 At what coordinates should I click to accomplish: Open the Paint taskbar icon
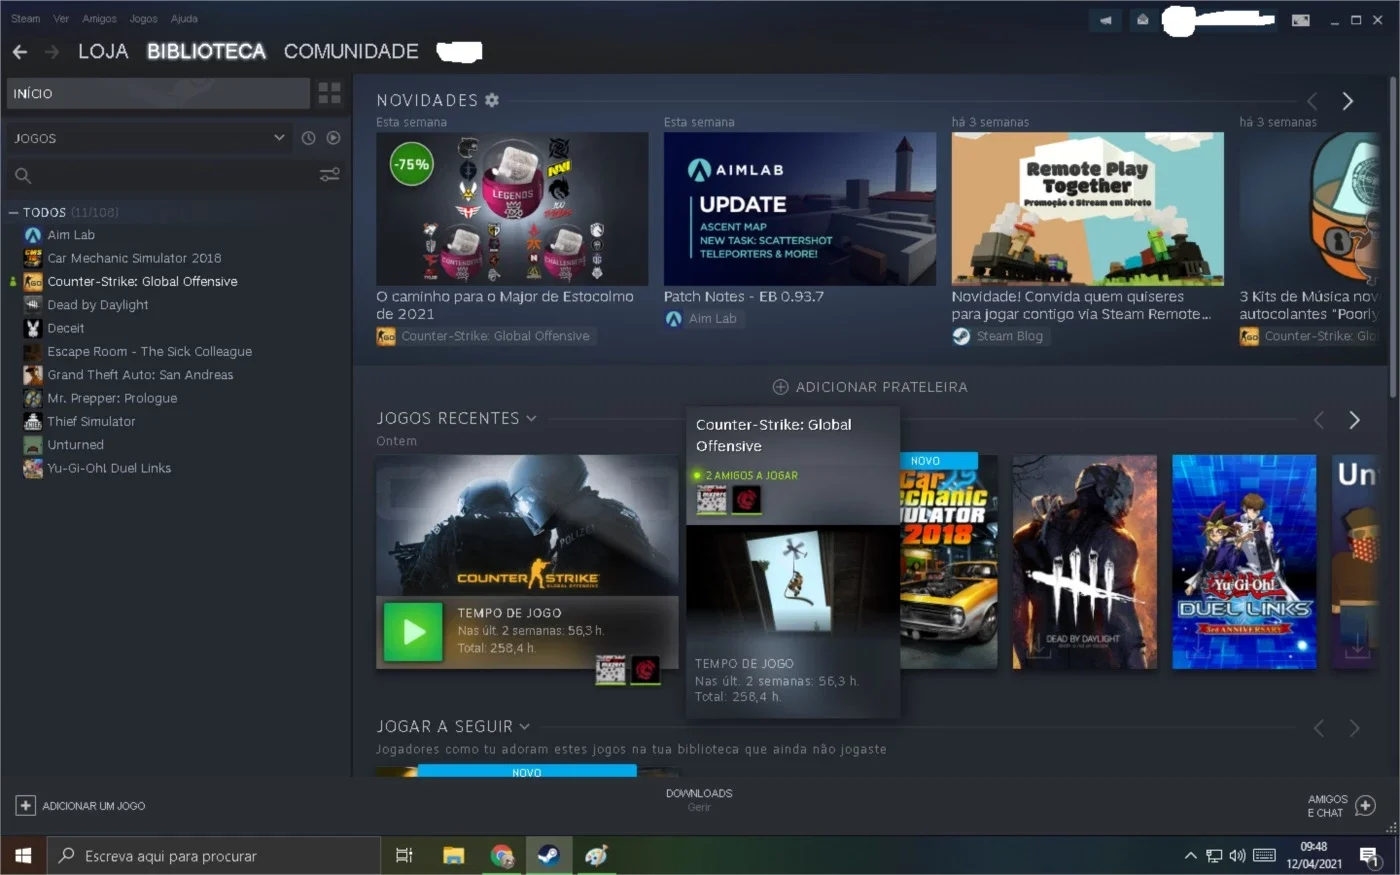pyautogui.click(x=596, y=856)
